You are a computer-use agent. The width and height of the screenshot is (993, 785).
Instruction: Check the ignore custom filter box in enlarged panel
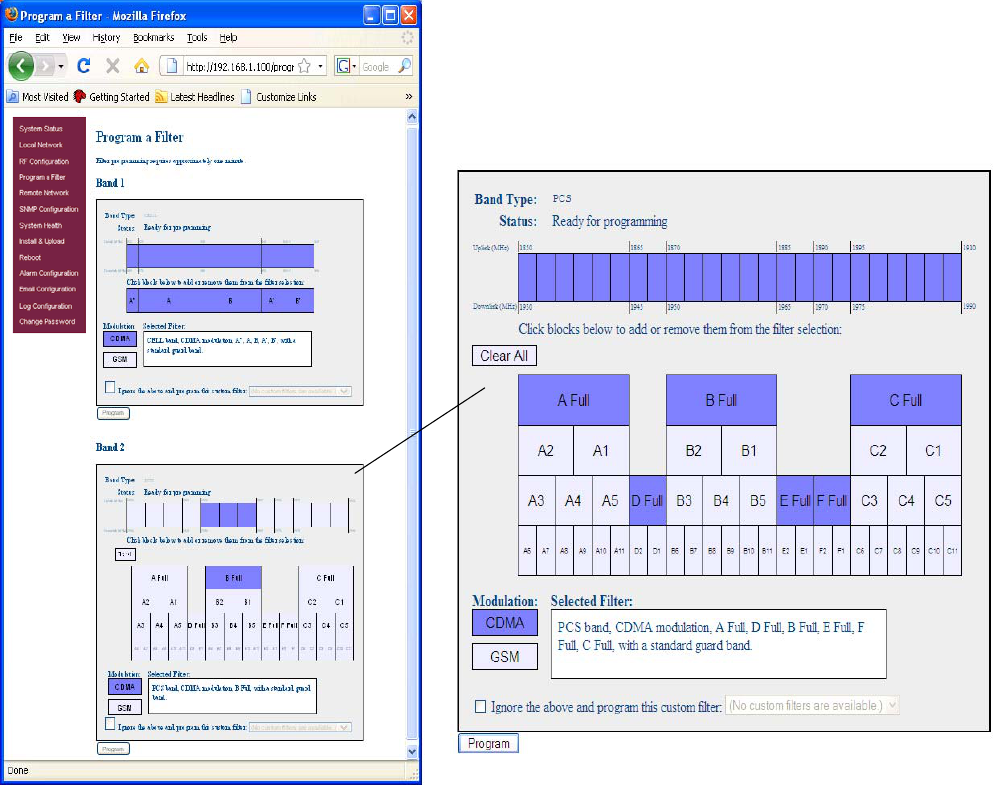coord(481,706)
